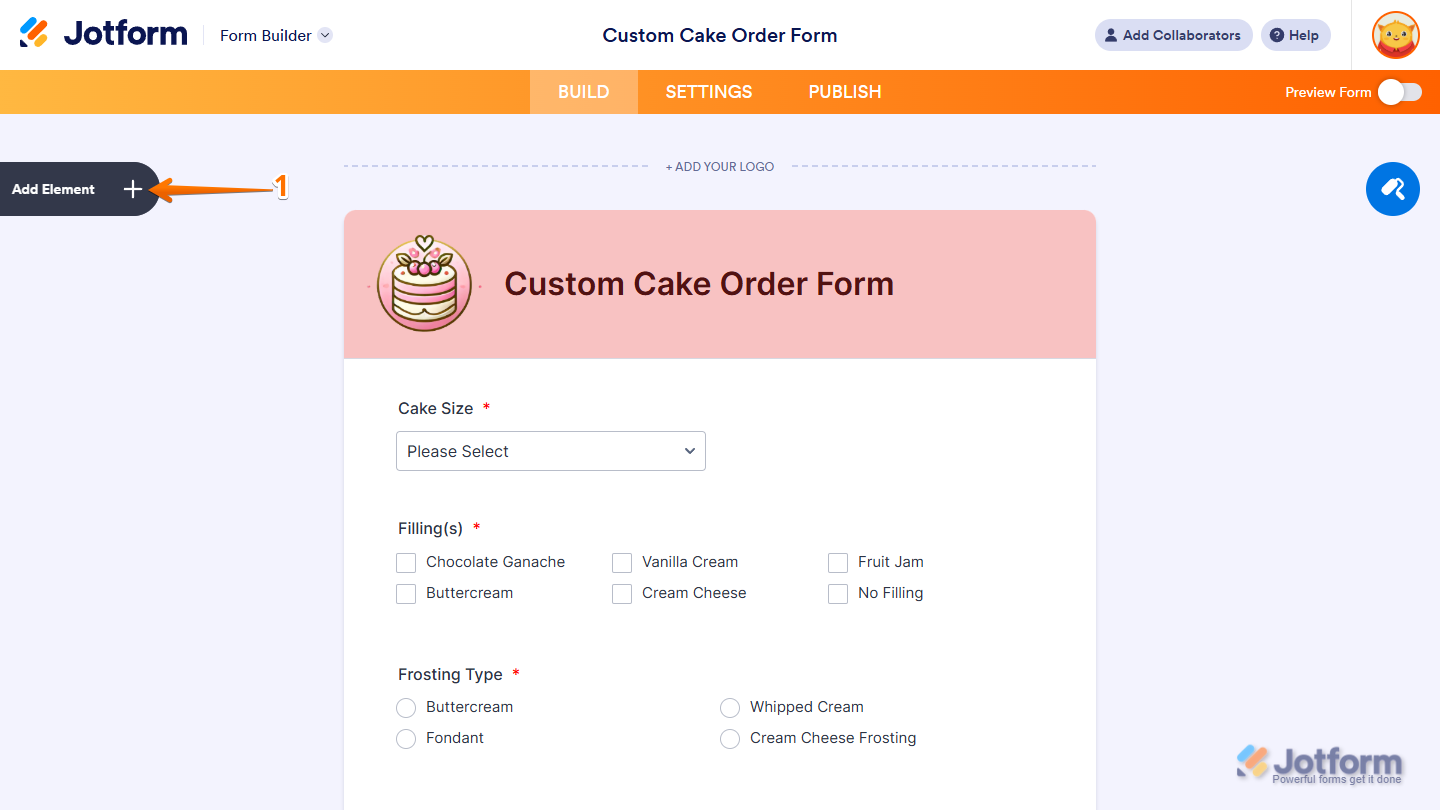The image size is (1440, 810).
Task: Open the Form Designer paint roller icon
Action: click(x=1392, y=189)
